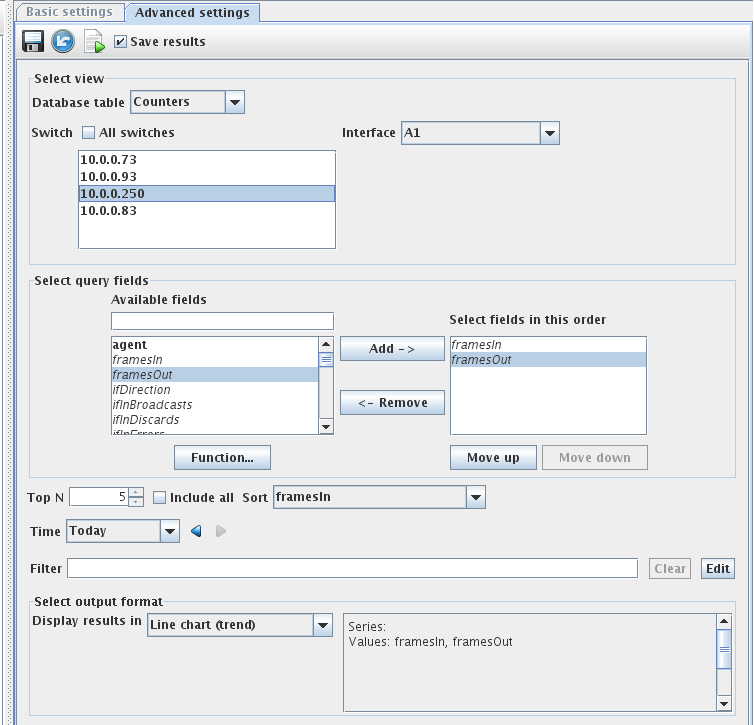Open the Display results in dropdown
Screen dimensions: 754x725
click(x=322, y=625)
